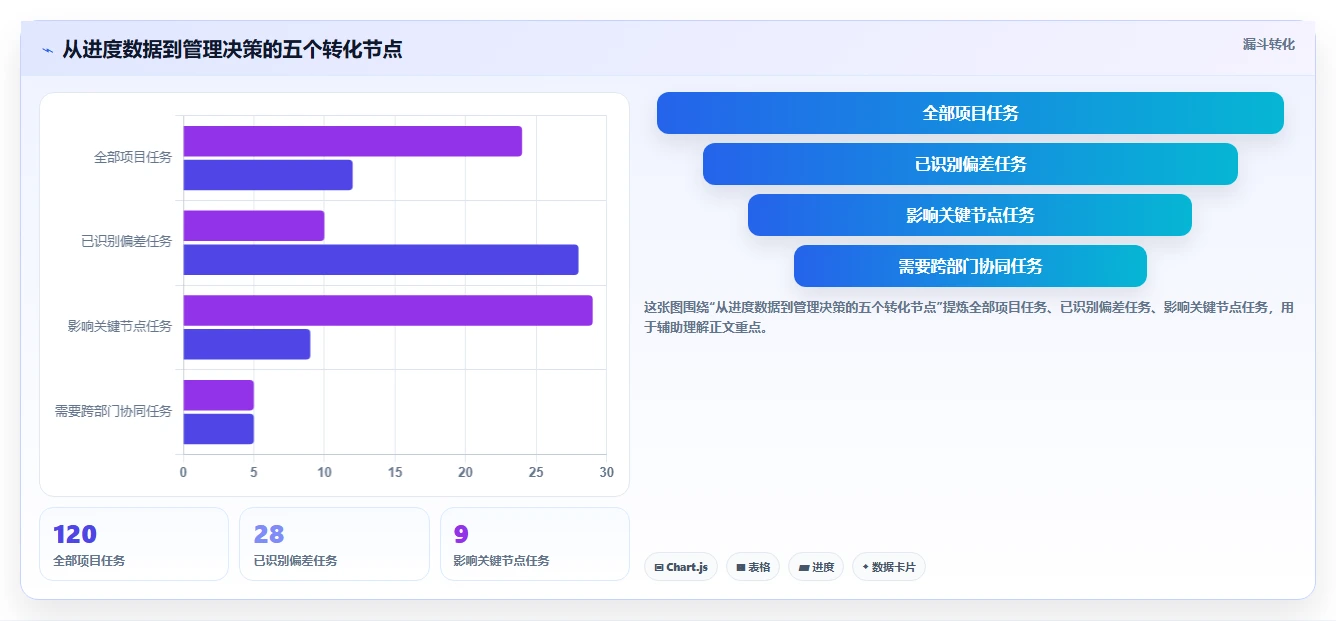This screenshot has height=621, width=1336.
Task: Click the y-axis label 已识别偏差任务
Action: (127, 241)
